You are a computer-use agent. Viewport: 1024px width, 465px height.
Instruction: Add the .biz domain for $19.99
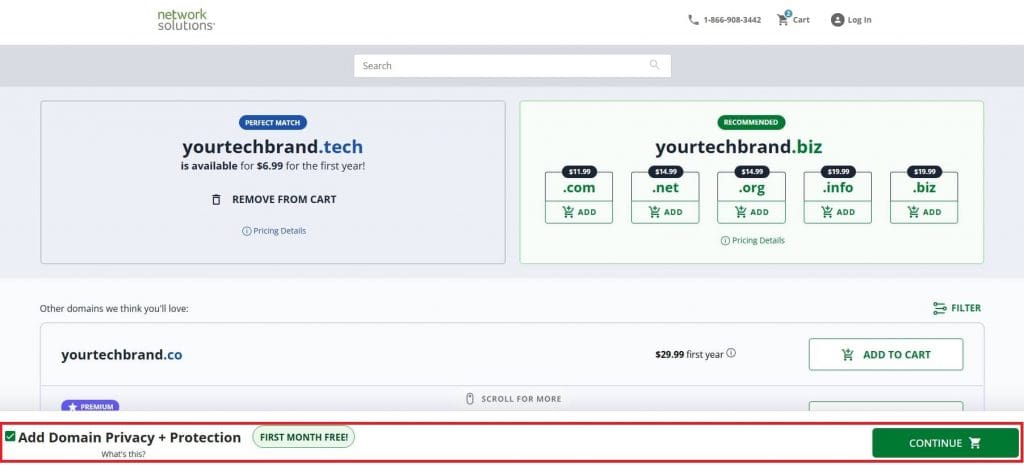pyautogui.click(x=924, y=212)
